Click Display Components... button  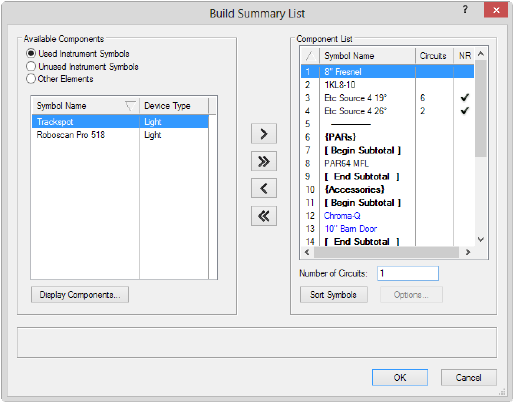(x=80, y=295)
